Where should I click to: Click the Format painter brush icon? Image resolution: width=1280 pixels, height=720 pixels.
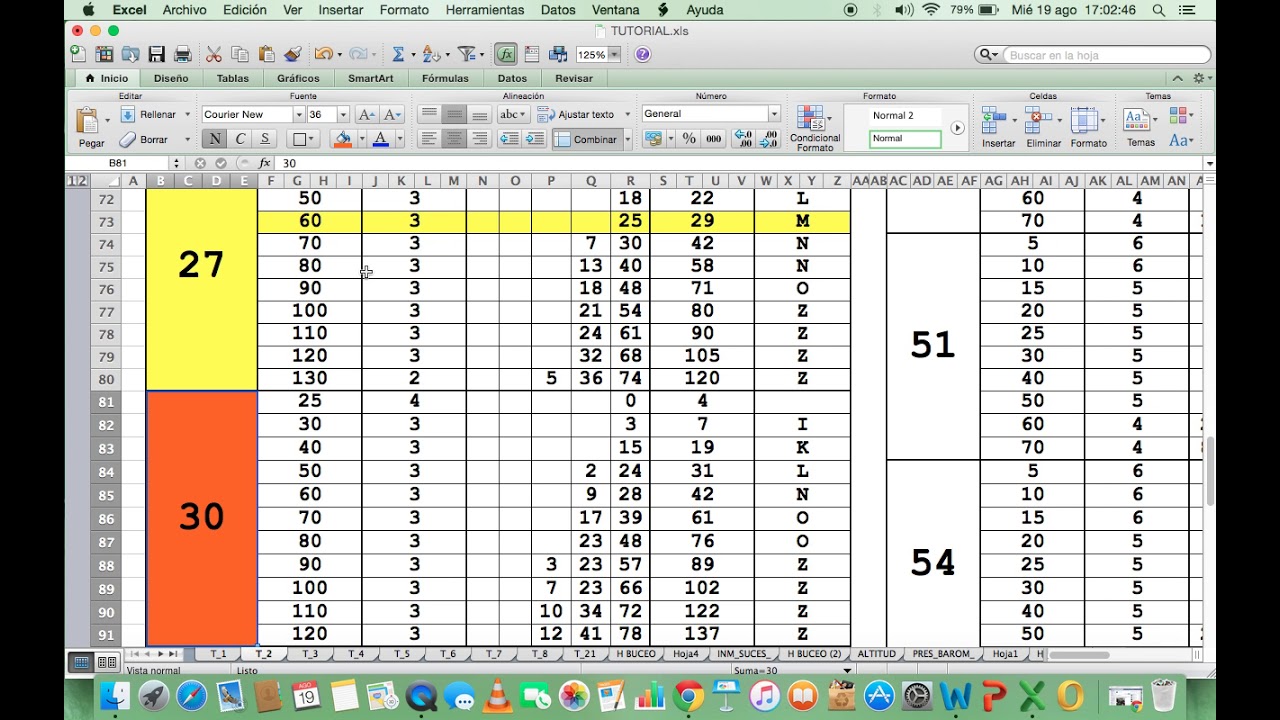[292, 54]
